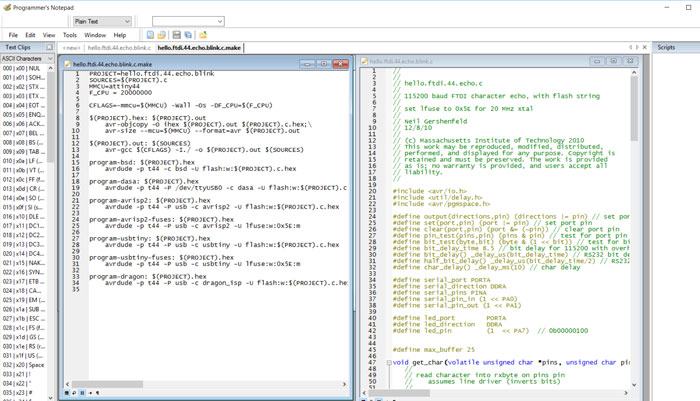Click document icon in blink.c window title
700x401 pixels.
pyautogui.click(x=364, y=61)
